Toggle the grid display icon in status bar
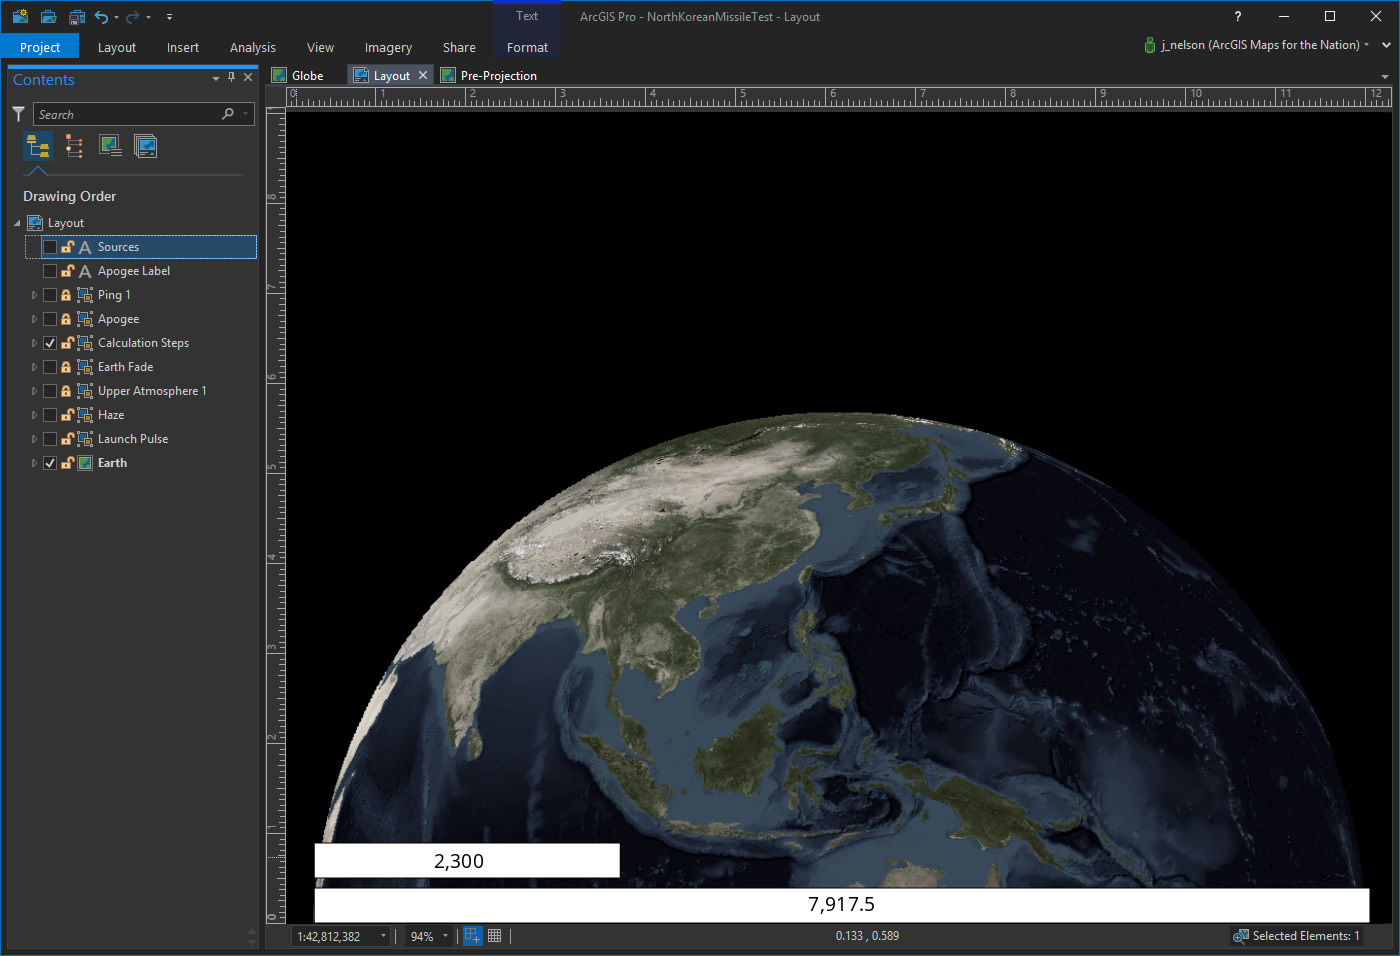The width and height of the screenshot is (1400, 956). pyautogui.click(x=494, y=936)
